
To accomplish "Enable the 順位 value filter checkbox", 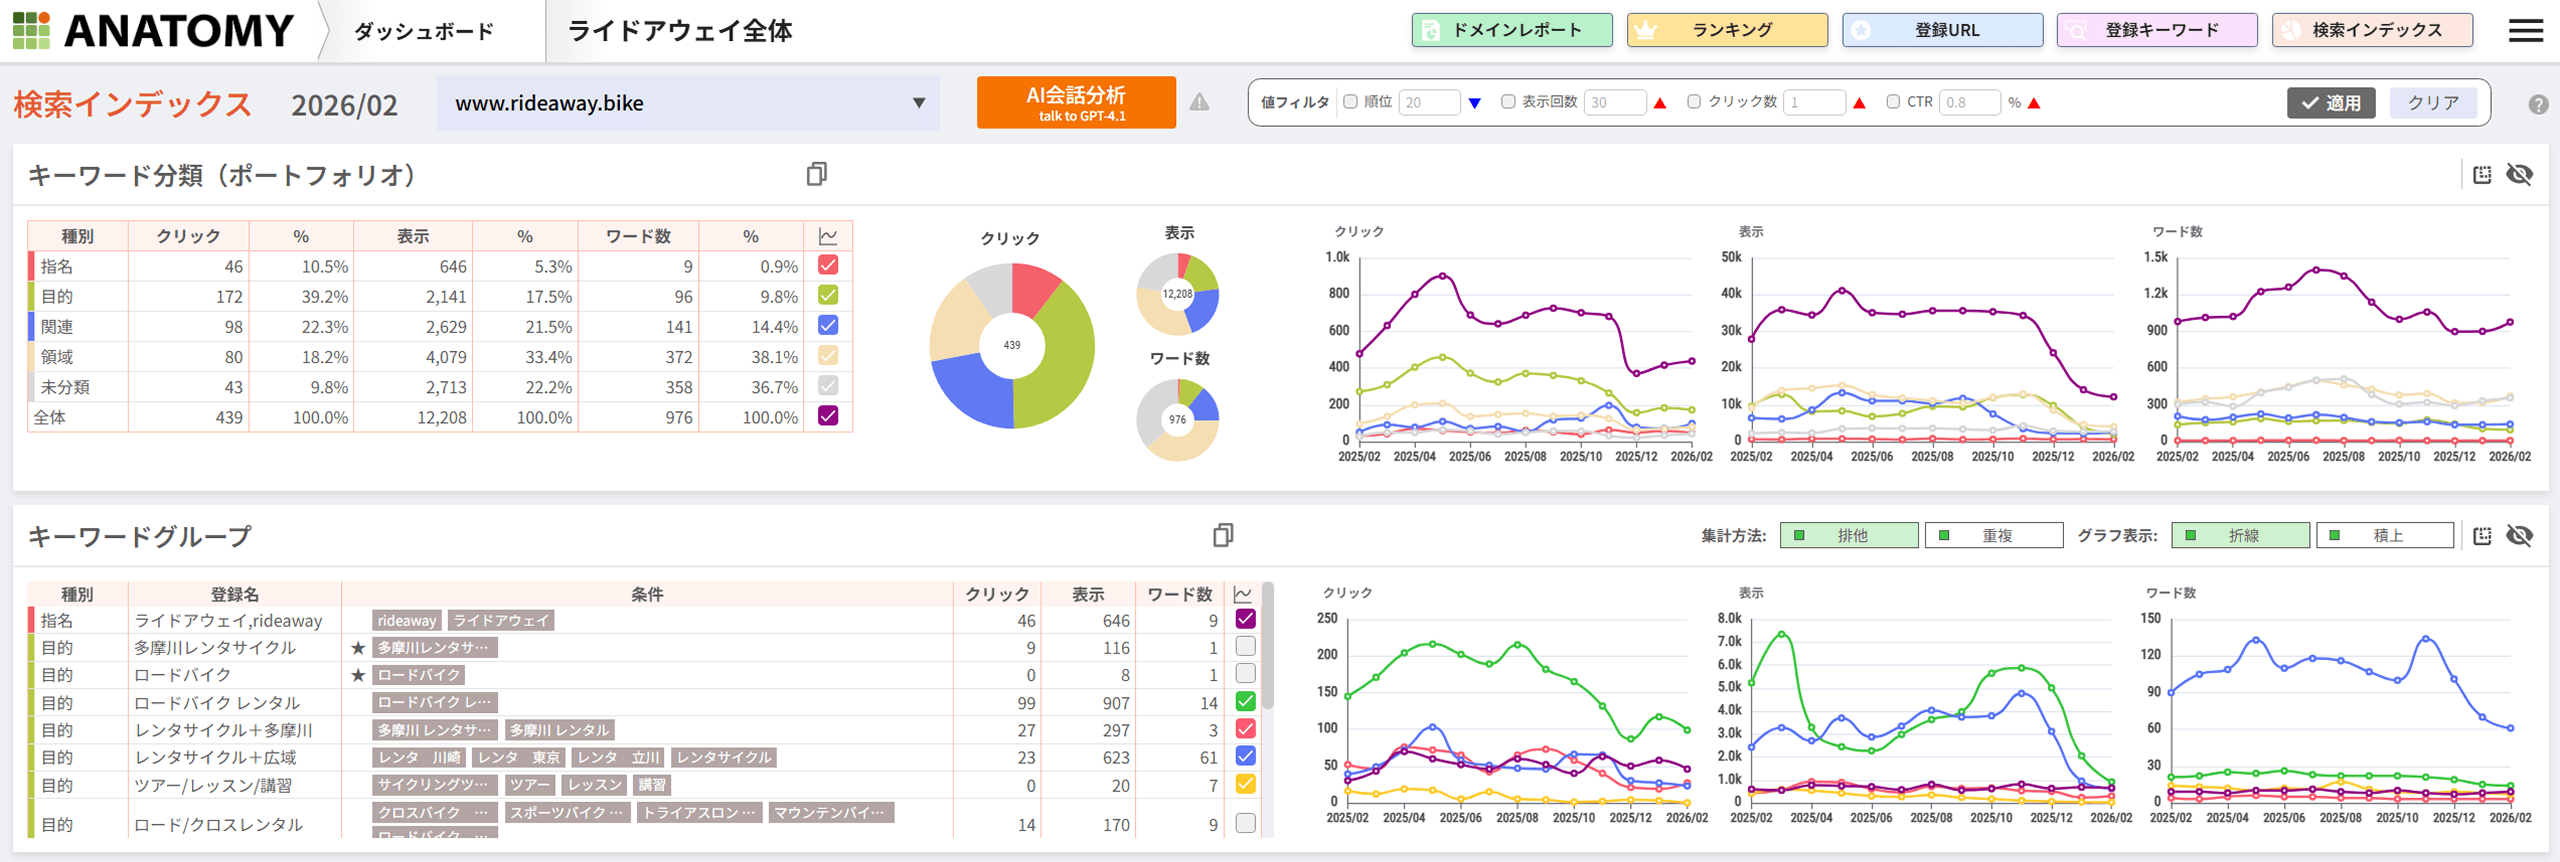I will click(x=1350, y=102).
